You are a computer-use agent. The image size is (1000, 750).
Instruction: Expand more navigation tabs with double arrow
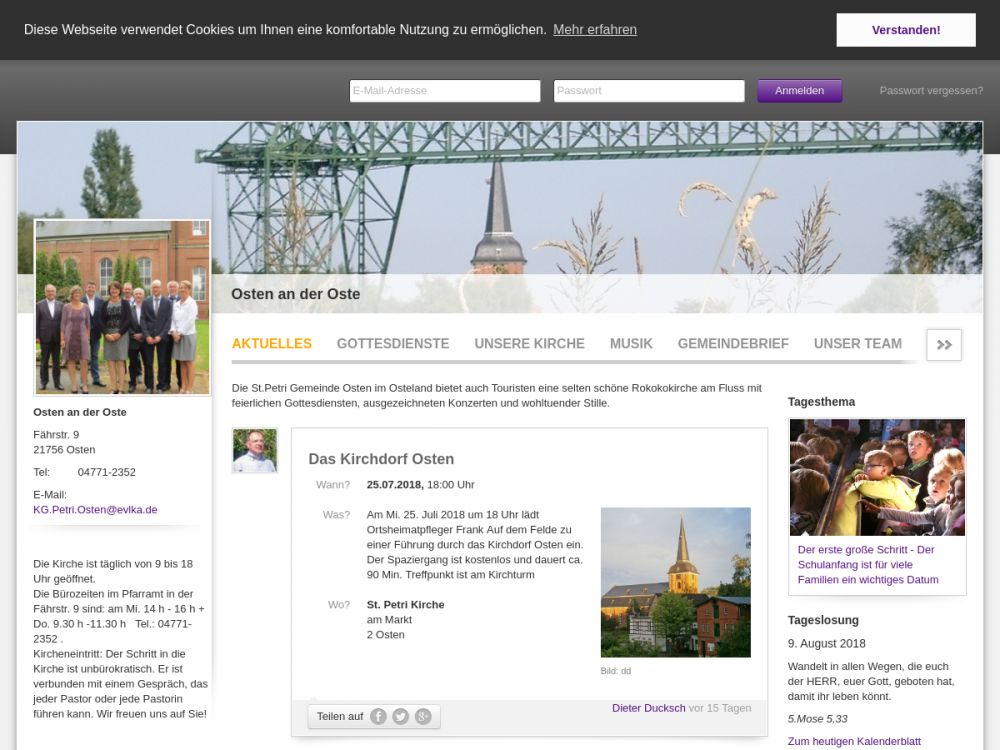(x=943, y=344)
